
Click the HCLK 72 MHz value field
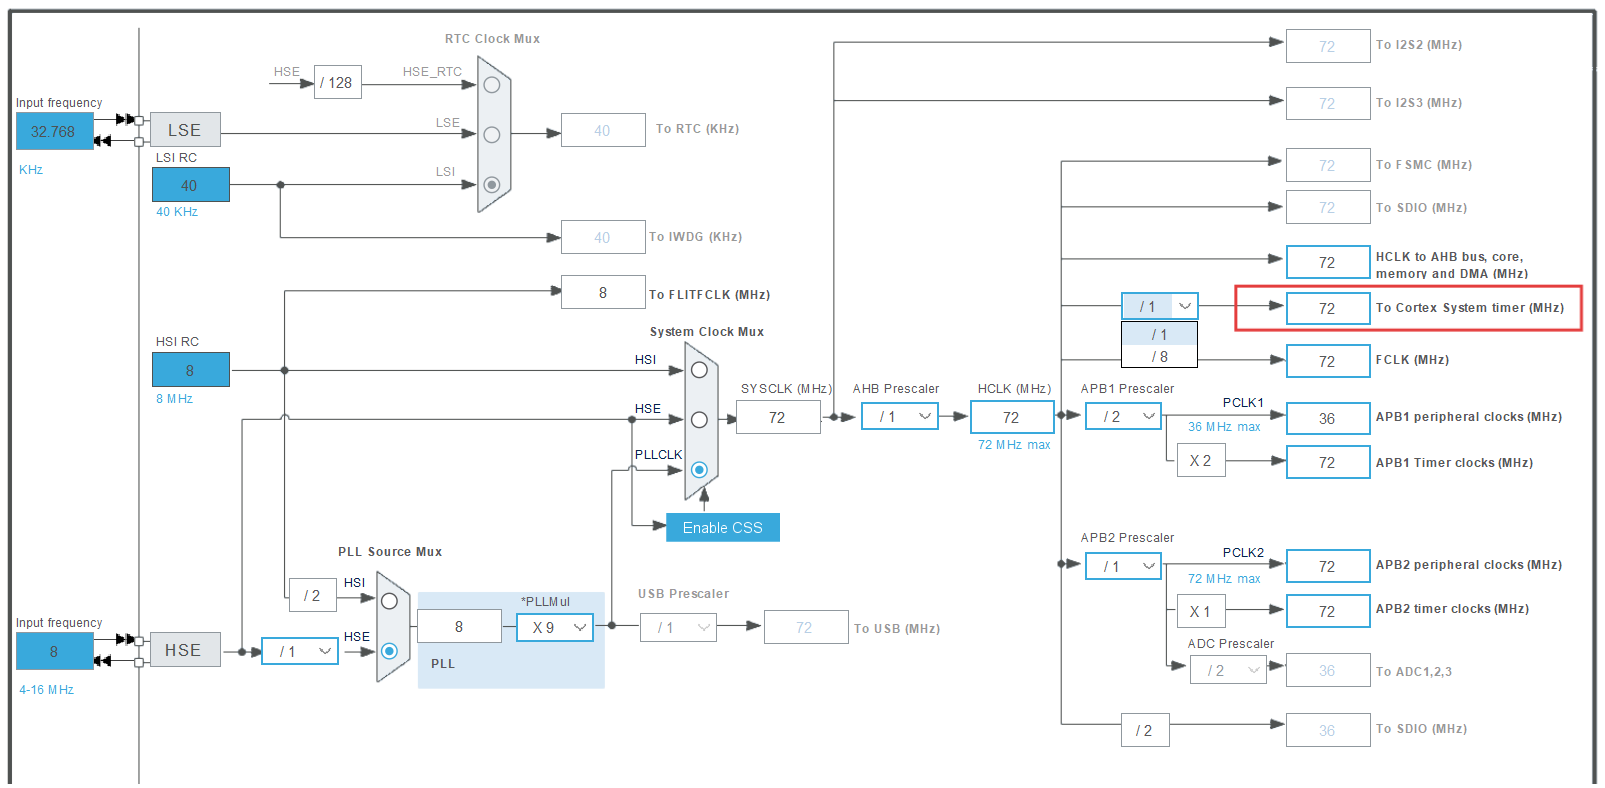pos(1012,417)
